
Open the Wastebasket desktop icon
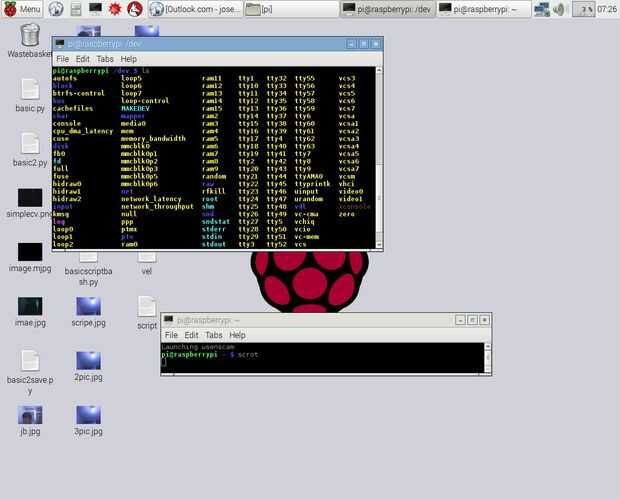coord(30,40)
